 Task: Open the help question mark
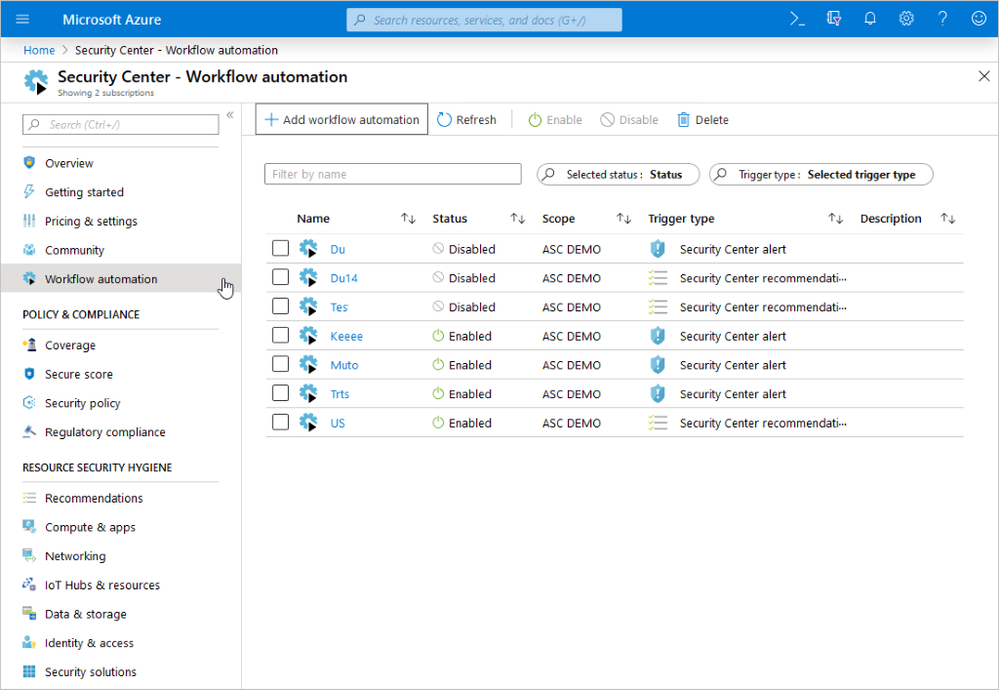[x=942, y=19]
